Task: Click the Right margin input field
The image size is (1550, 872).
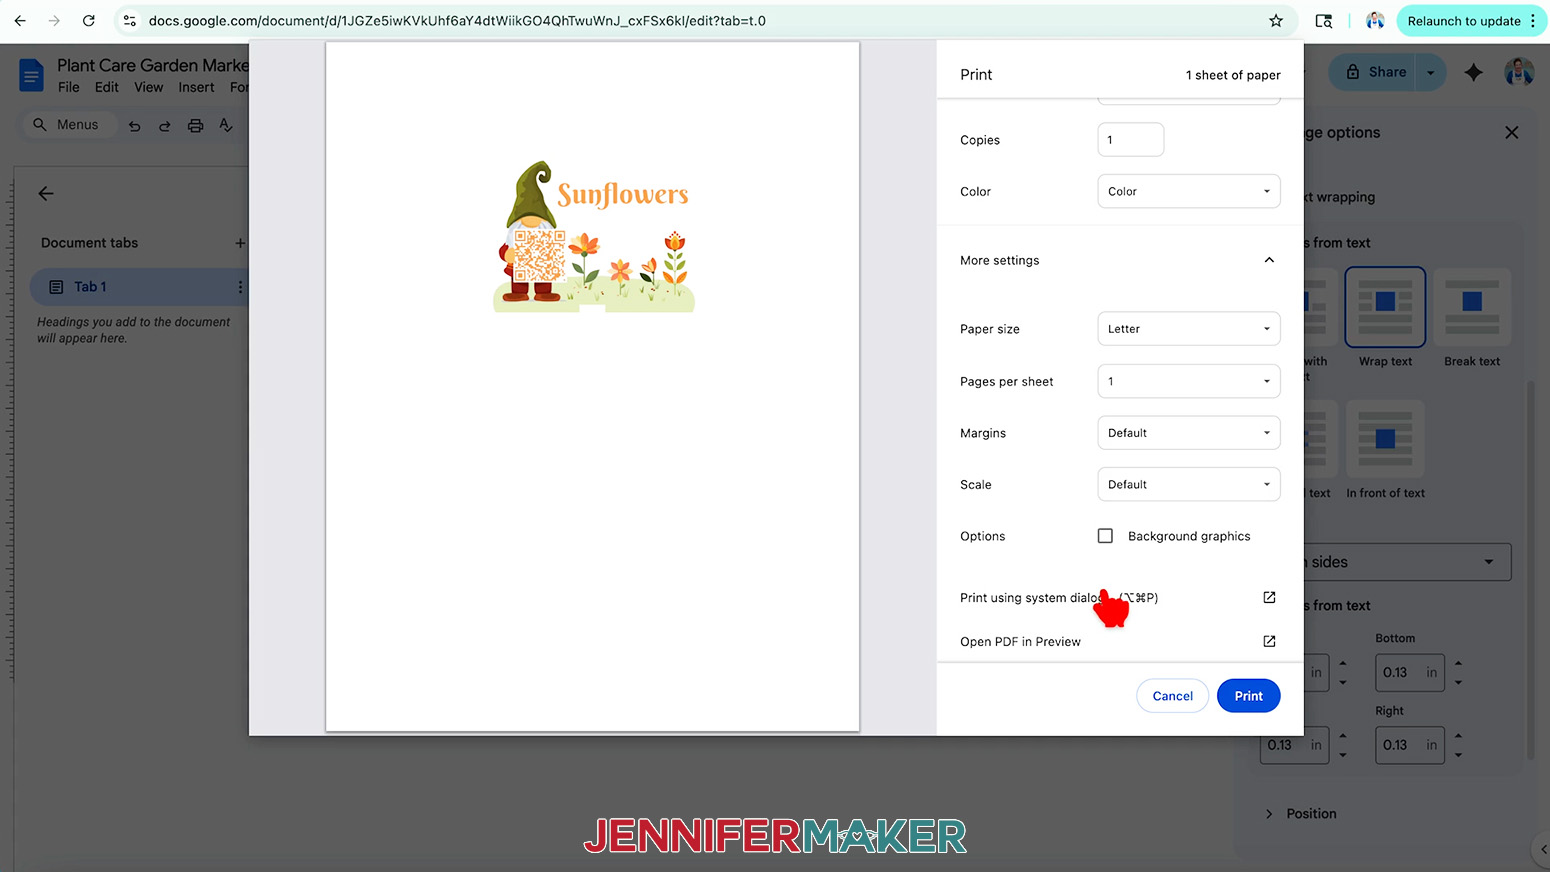Action: coord(1409,745)
